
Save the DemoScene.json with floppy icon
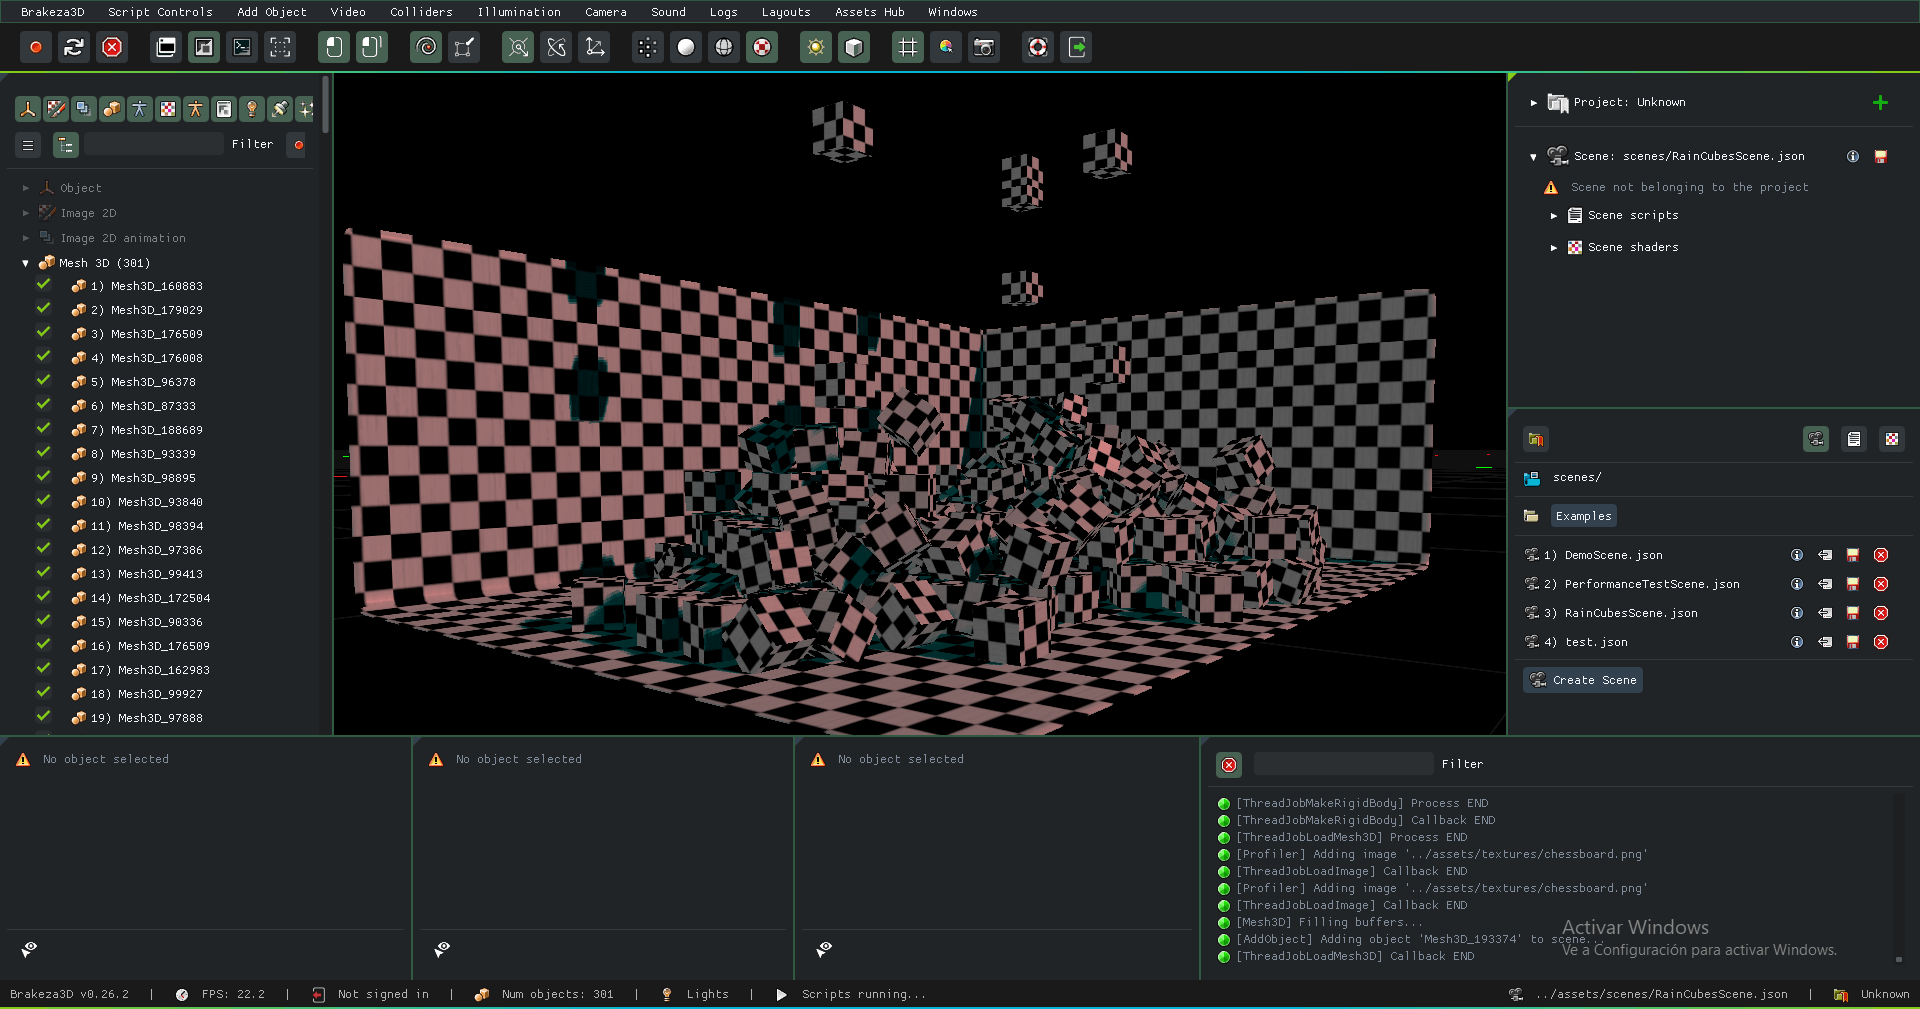1852,555
